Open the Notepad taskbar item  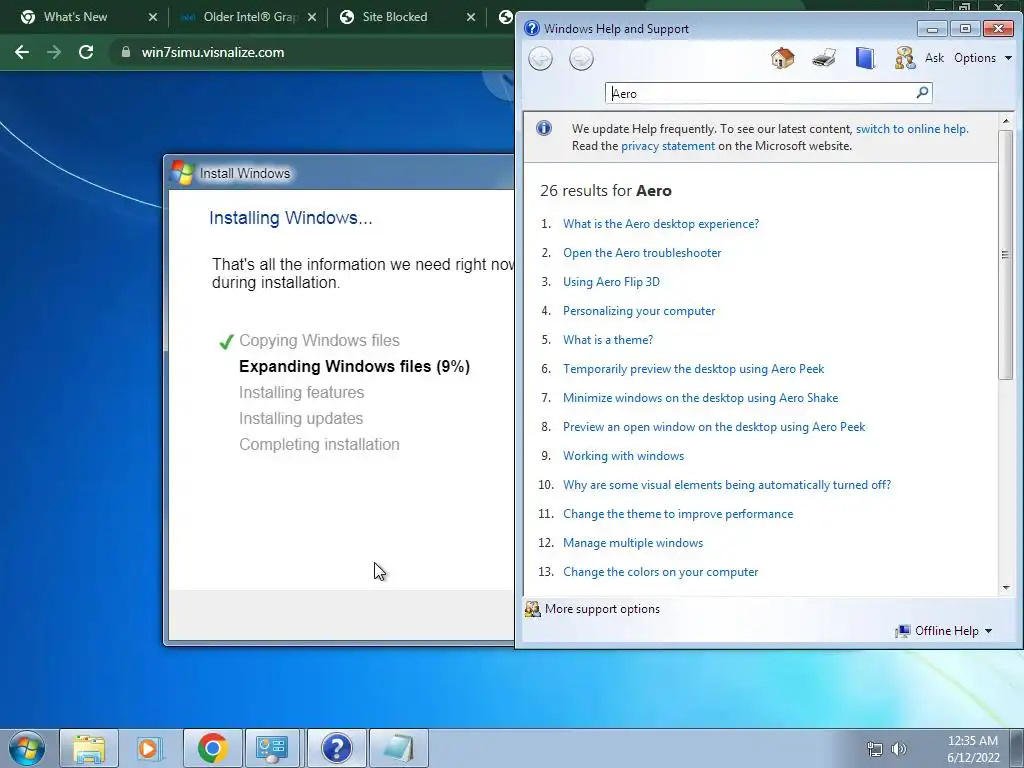[x=398, y=748]
